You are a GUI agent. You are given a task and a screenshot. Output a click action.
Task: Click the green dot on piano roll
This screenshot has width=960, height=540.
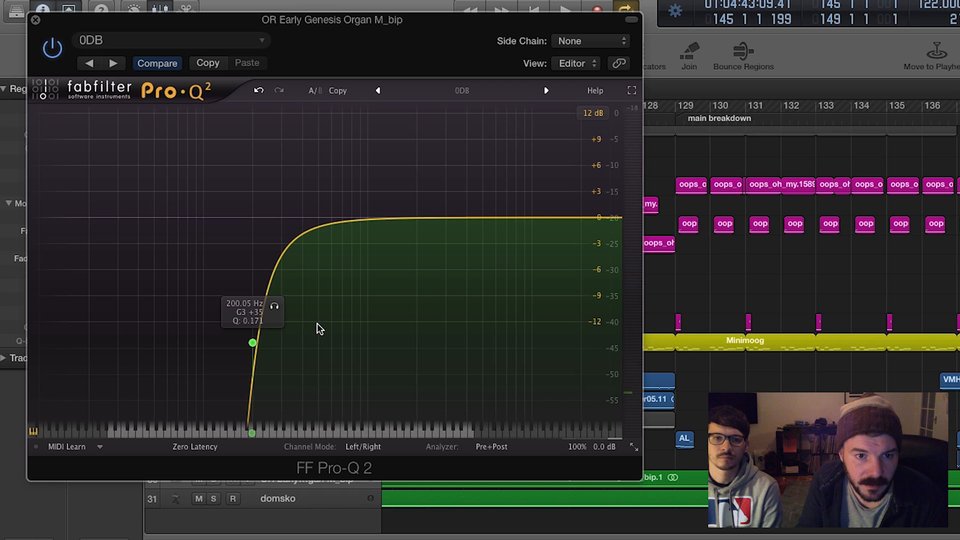tap(252, 433)
